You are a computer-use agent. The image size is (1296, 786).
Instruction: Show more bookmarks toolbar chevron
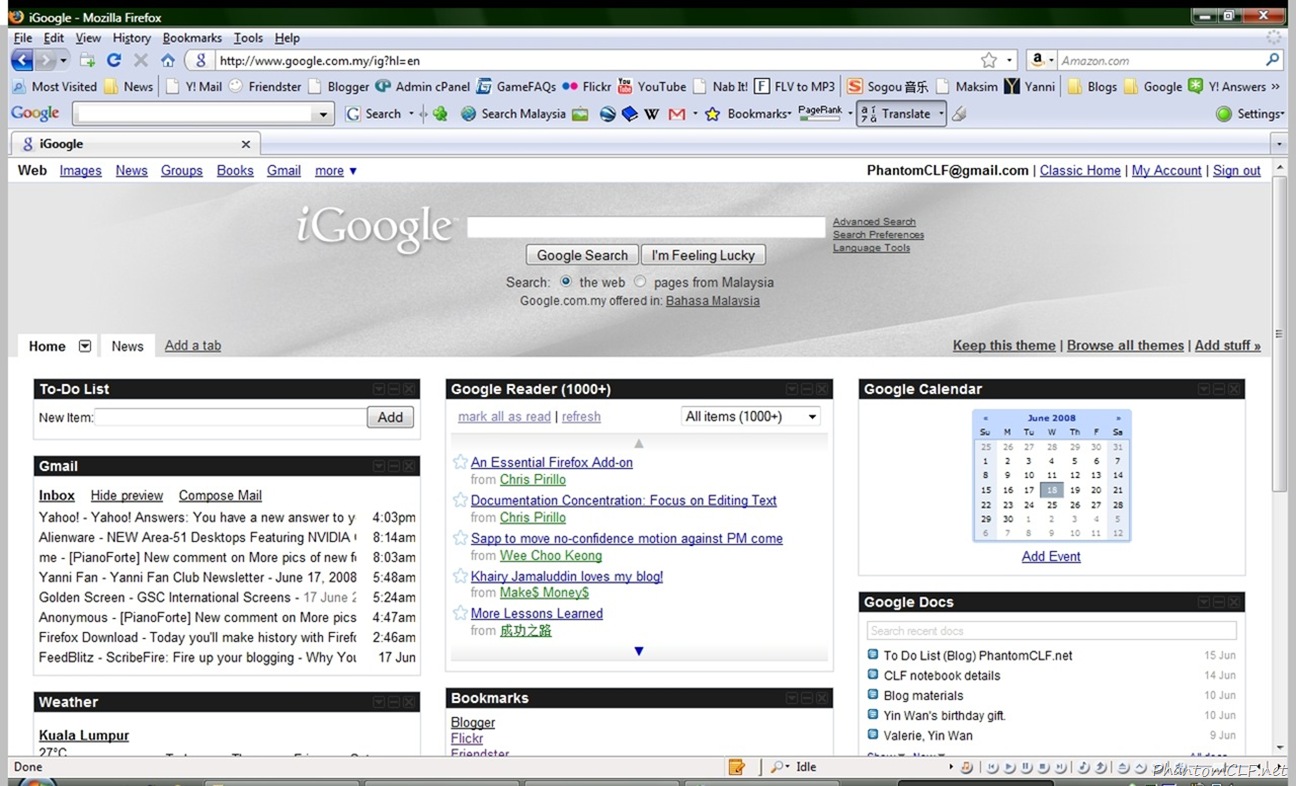coord(1275,86)
